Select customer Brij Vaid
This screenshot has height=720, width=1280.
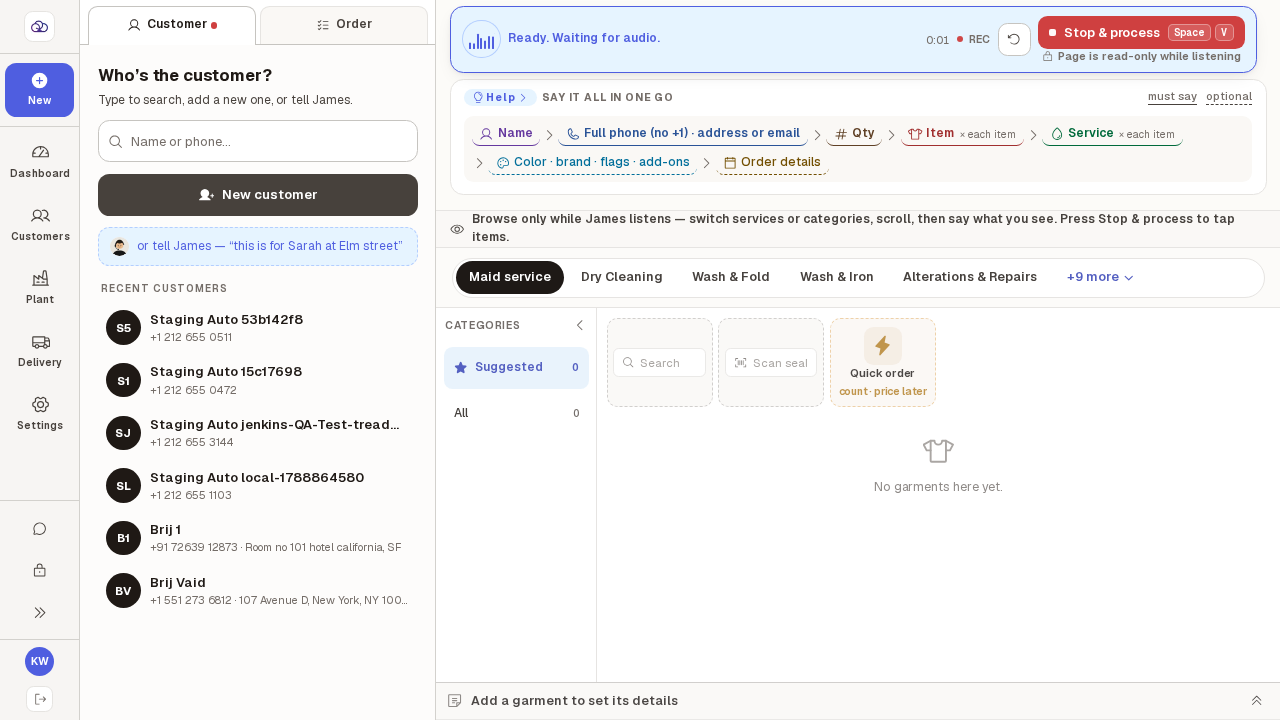pos(258,591)
